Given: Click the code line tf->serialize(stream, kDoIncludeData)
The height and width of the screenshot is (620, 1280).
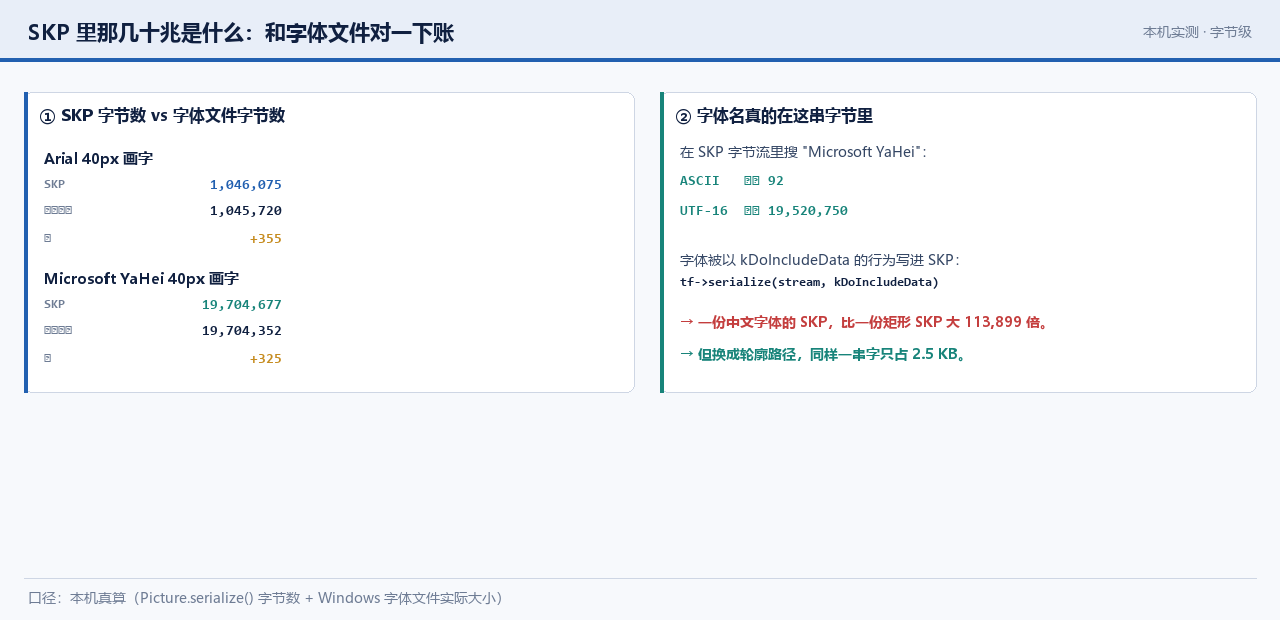Looking at the screenshot, I should (809, 282).
